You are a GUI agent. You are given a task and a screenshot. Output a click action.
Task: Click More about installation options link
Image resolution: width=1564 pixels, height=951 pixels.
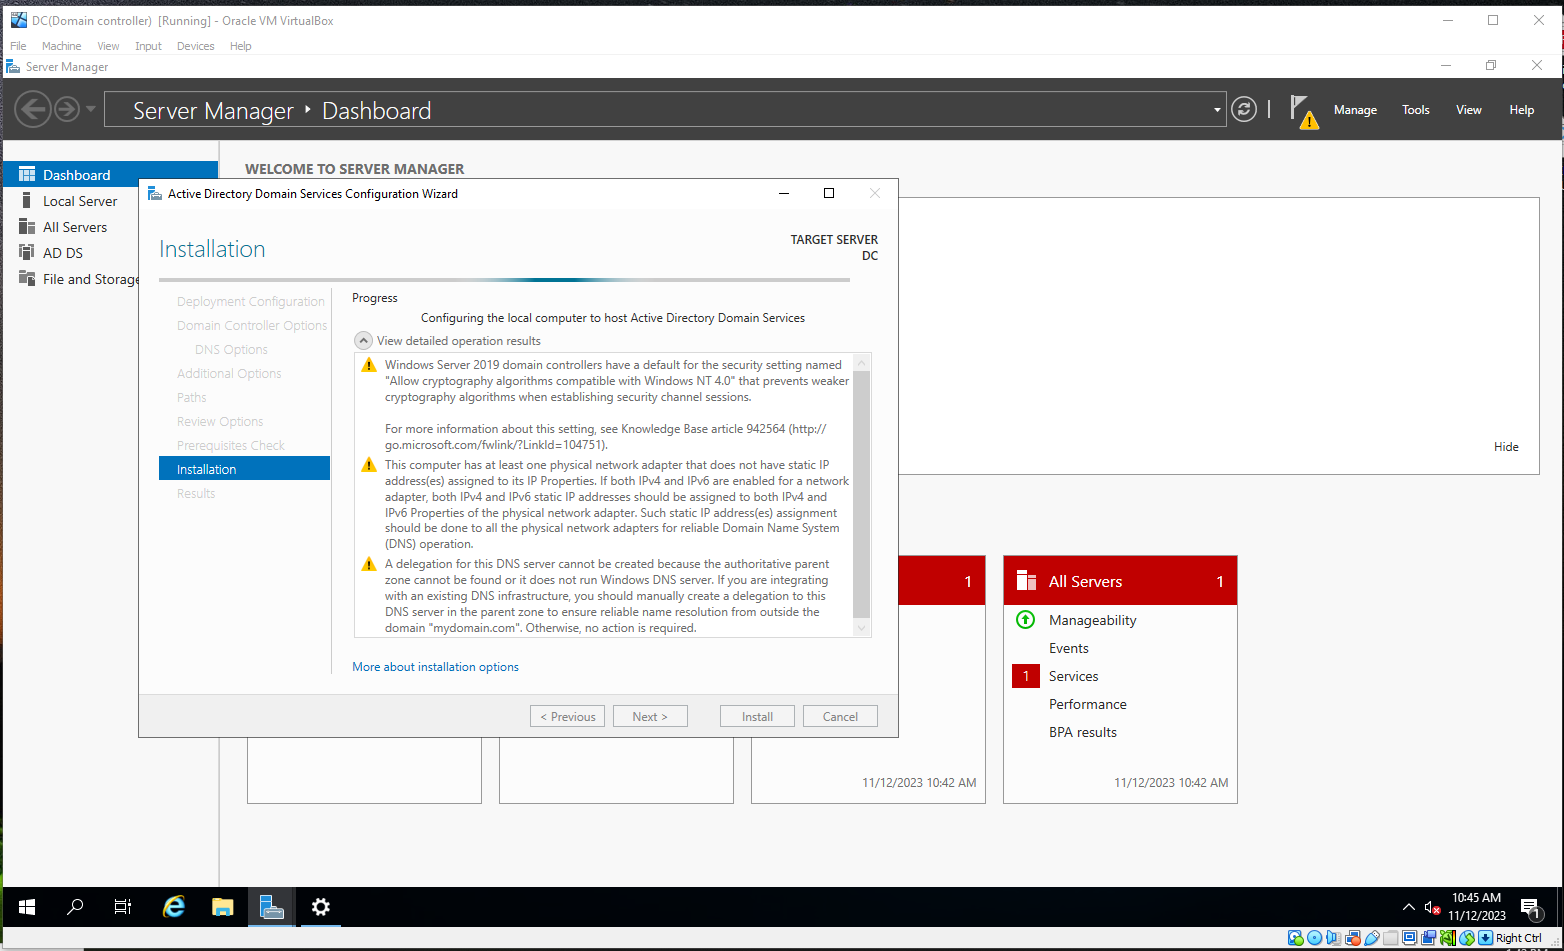[x=435, y=667]
